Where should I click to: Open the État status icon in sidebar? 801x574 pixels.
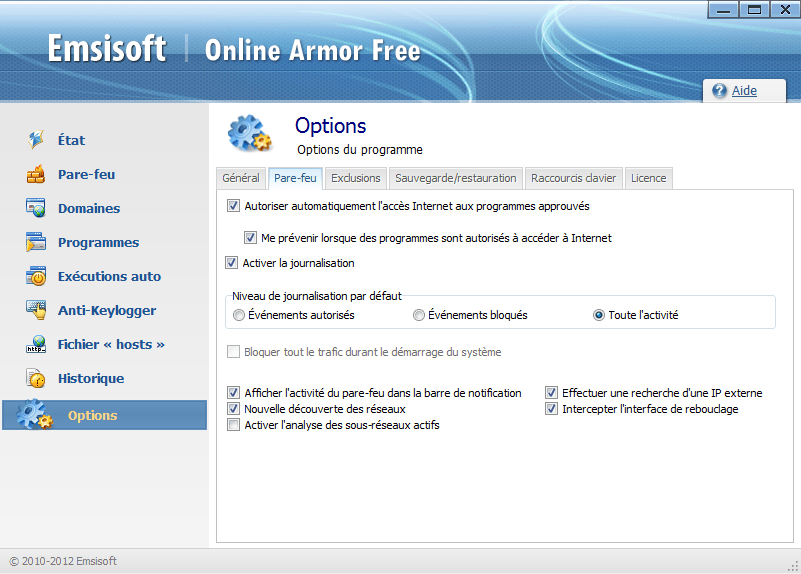tap(36, 139)
